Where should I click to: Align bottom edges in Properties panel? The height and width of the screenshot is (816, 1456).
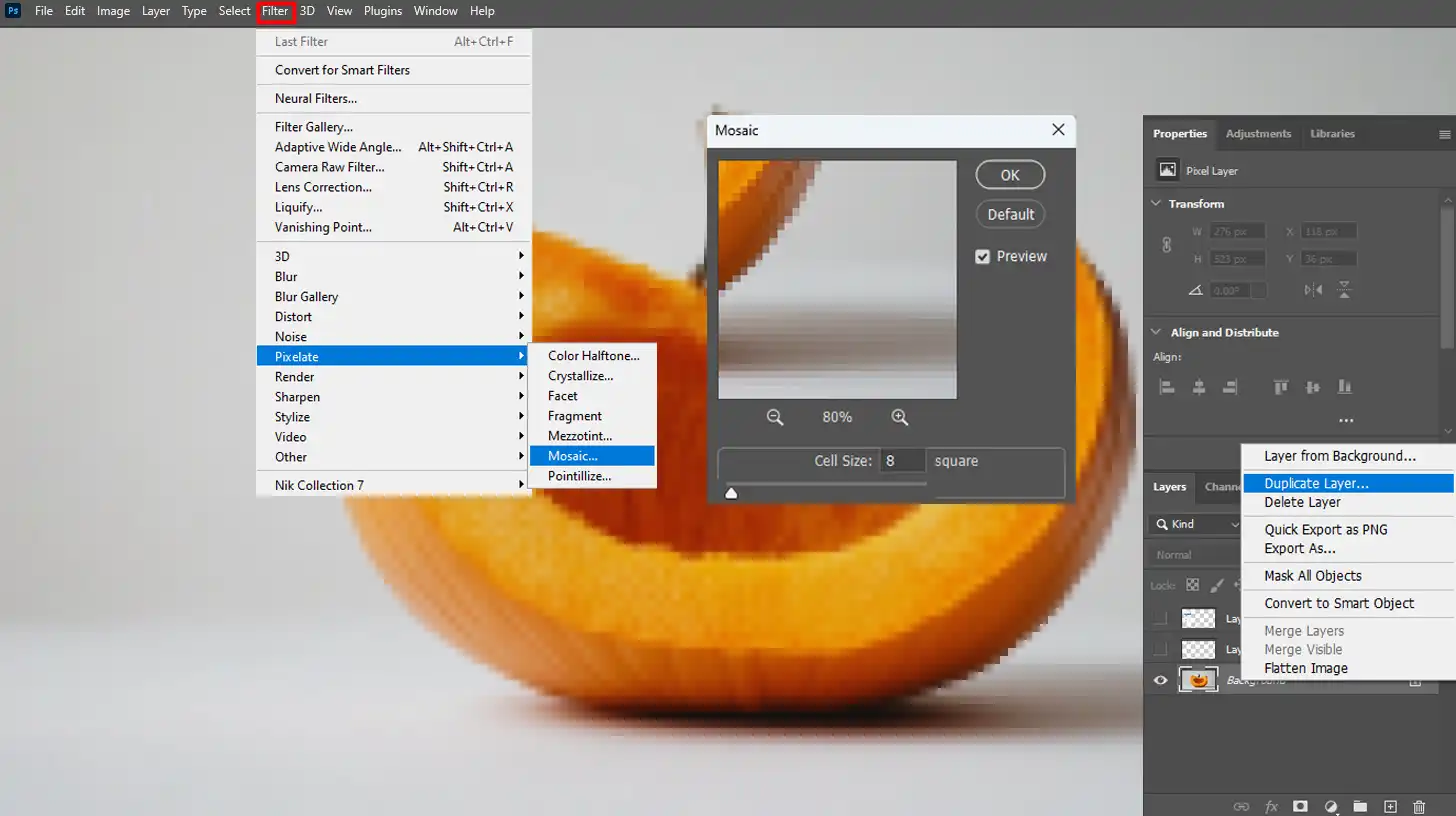tap(1344, 387)
